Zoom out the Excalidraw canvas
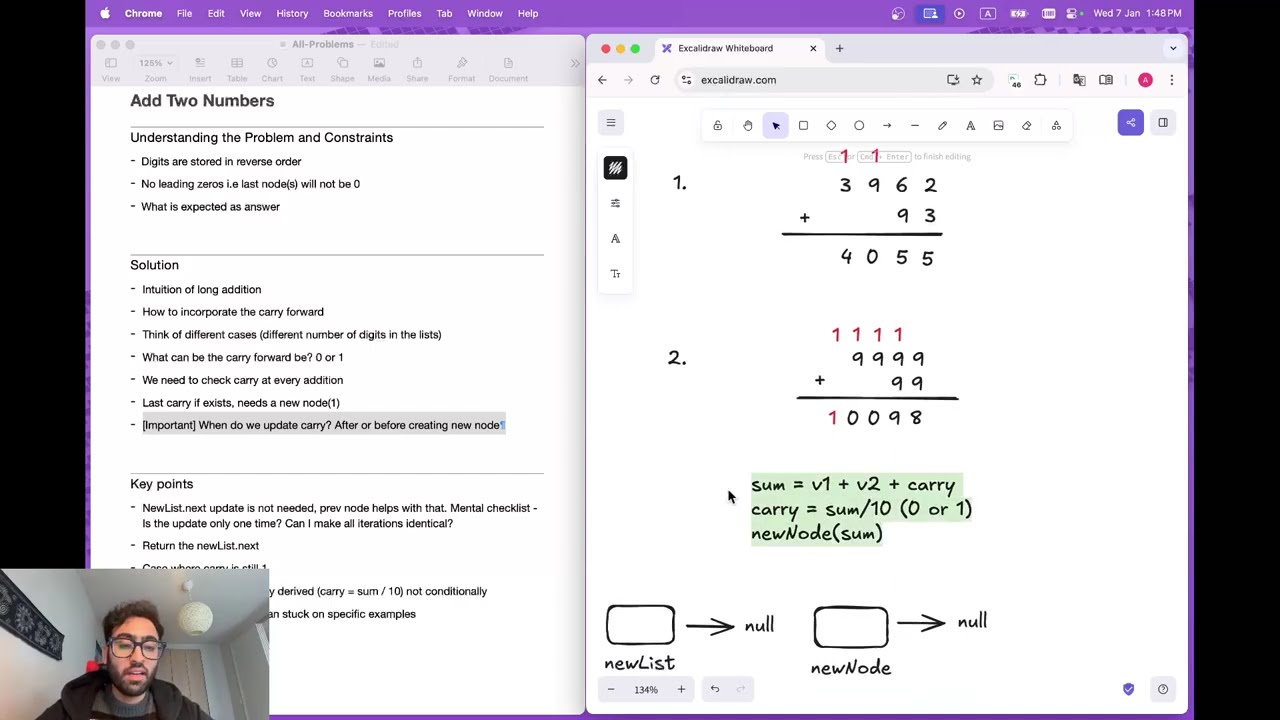The image size is (1280, 720). pos(611,689)
